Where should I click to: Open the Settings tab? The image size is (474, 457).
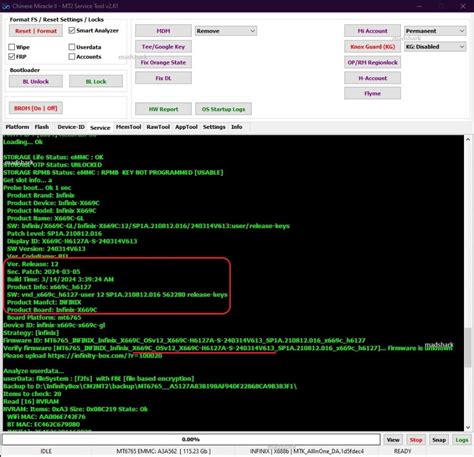click(214, 127)
